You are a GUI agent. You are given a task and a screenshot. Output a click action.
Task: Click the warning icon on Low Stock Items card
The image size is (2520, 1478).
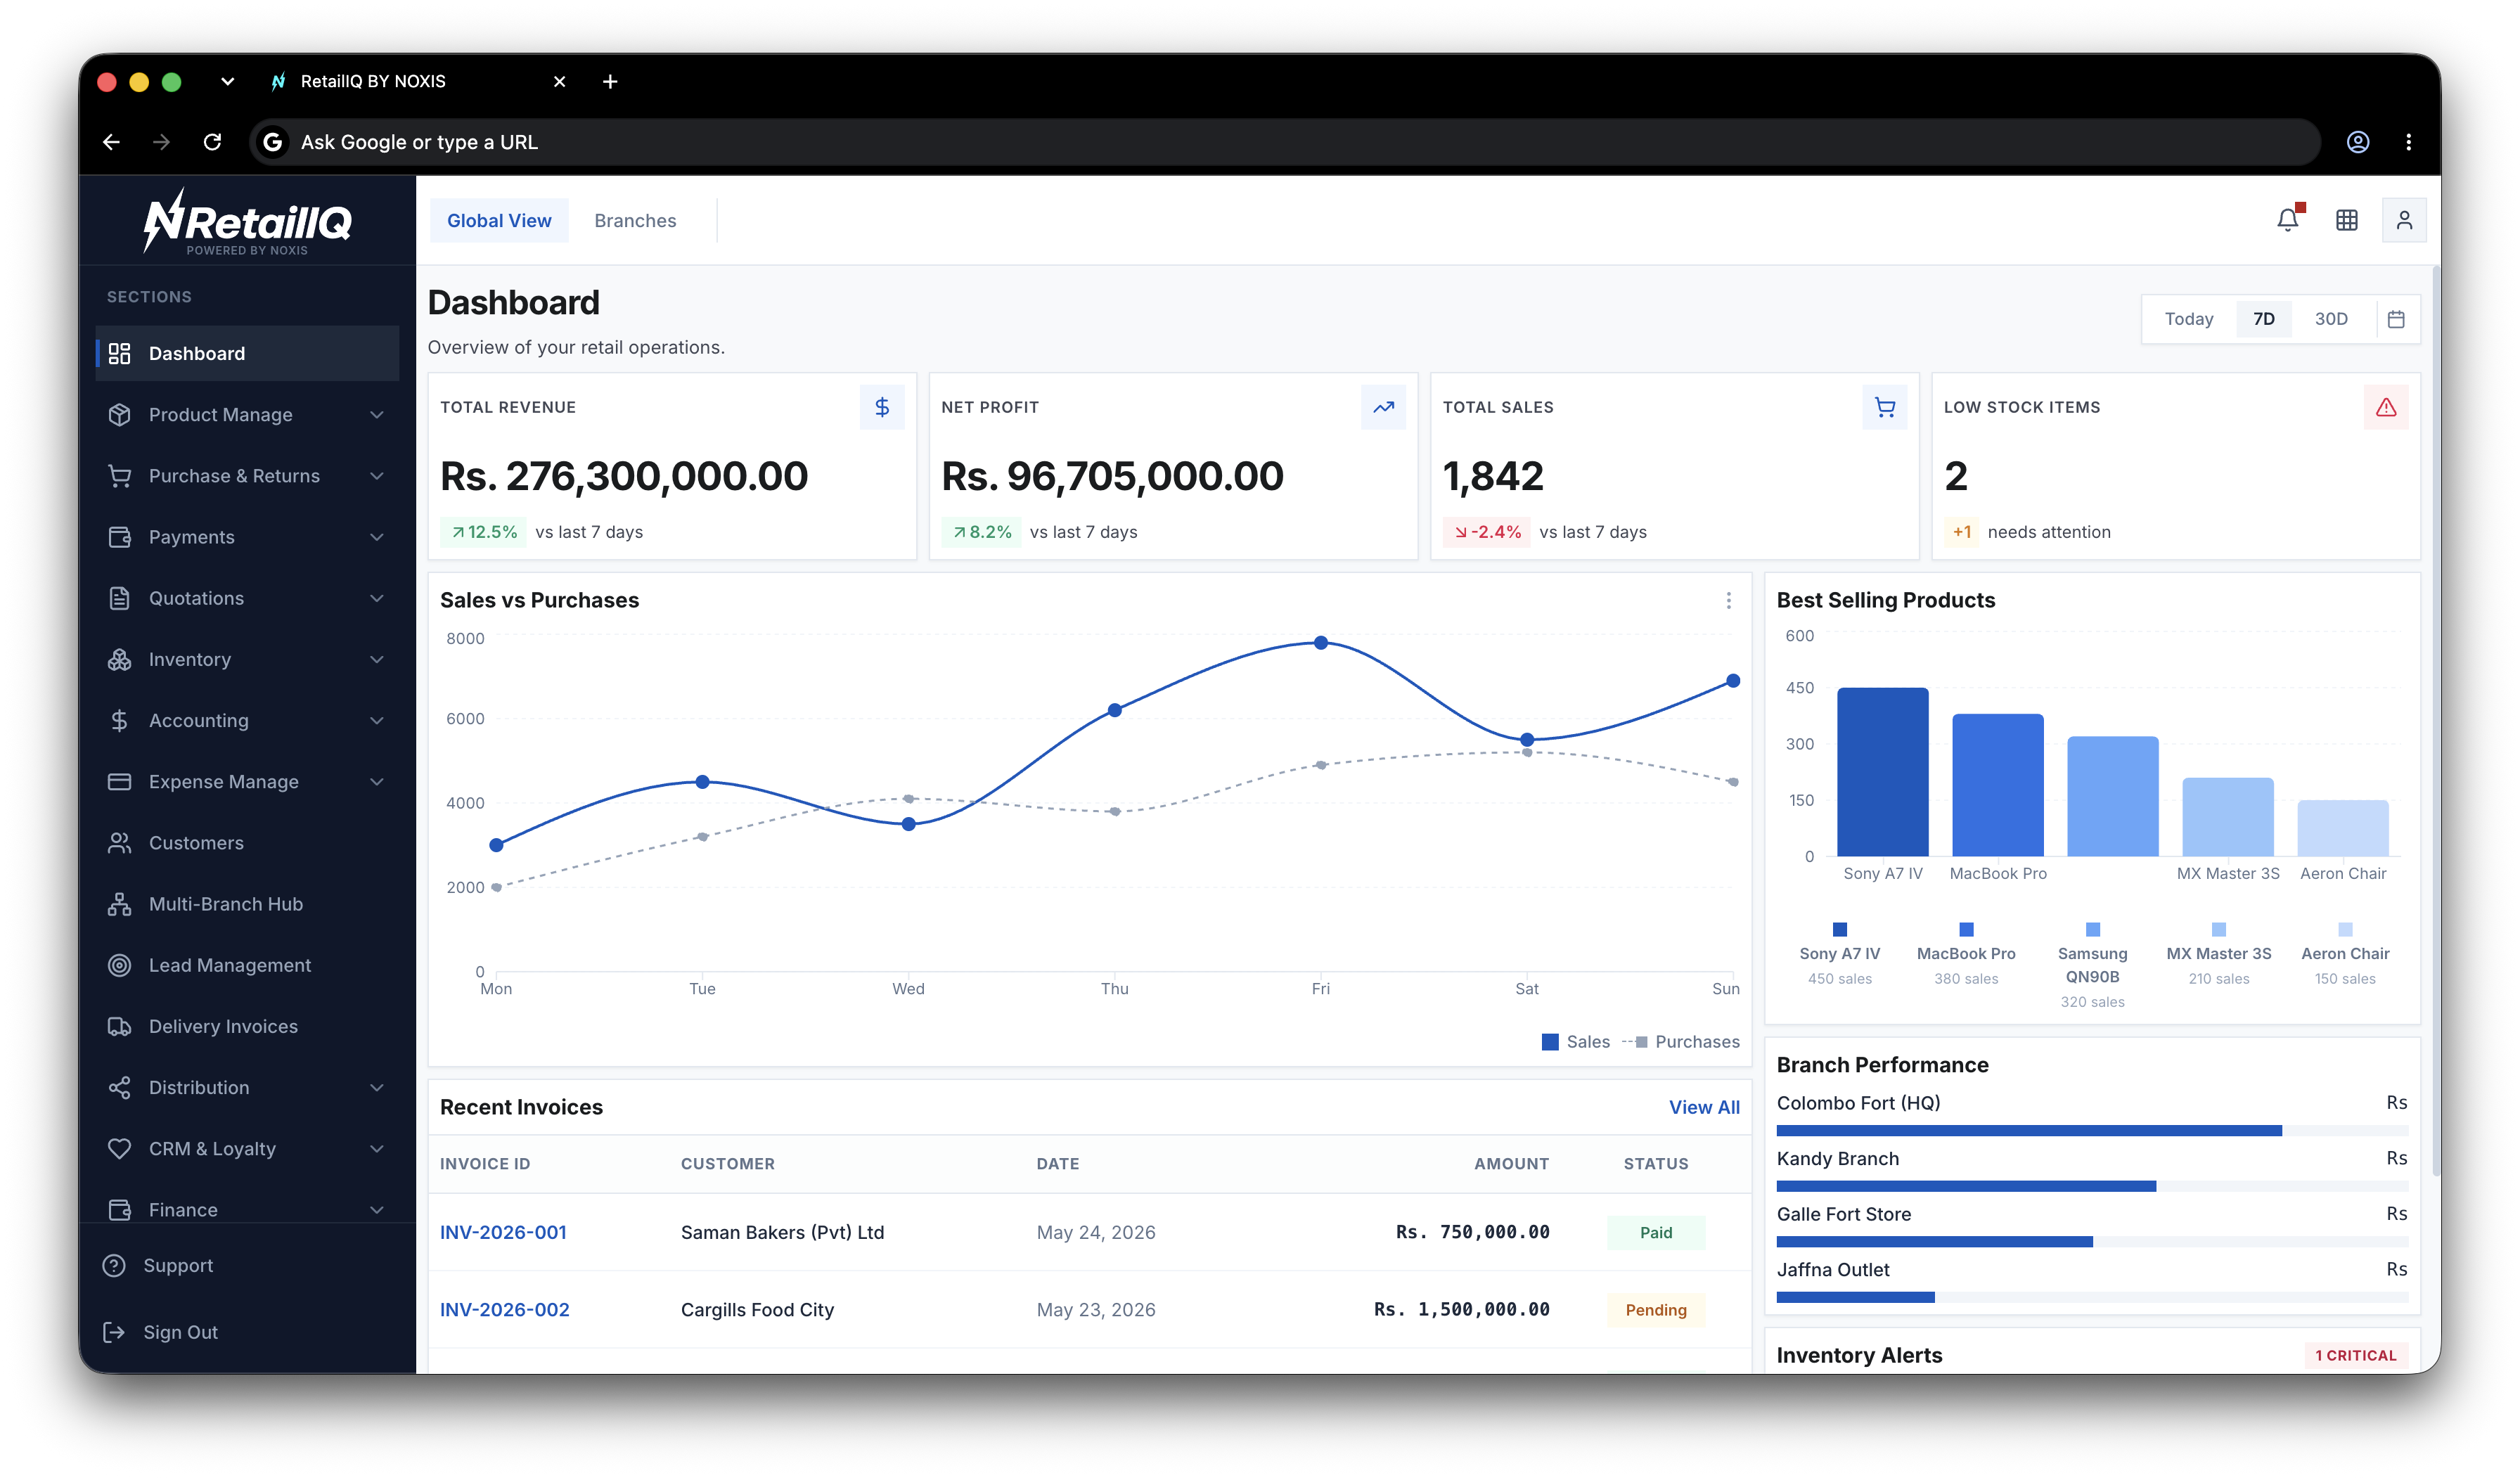pyautogui.click(x=2386, y=407)
